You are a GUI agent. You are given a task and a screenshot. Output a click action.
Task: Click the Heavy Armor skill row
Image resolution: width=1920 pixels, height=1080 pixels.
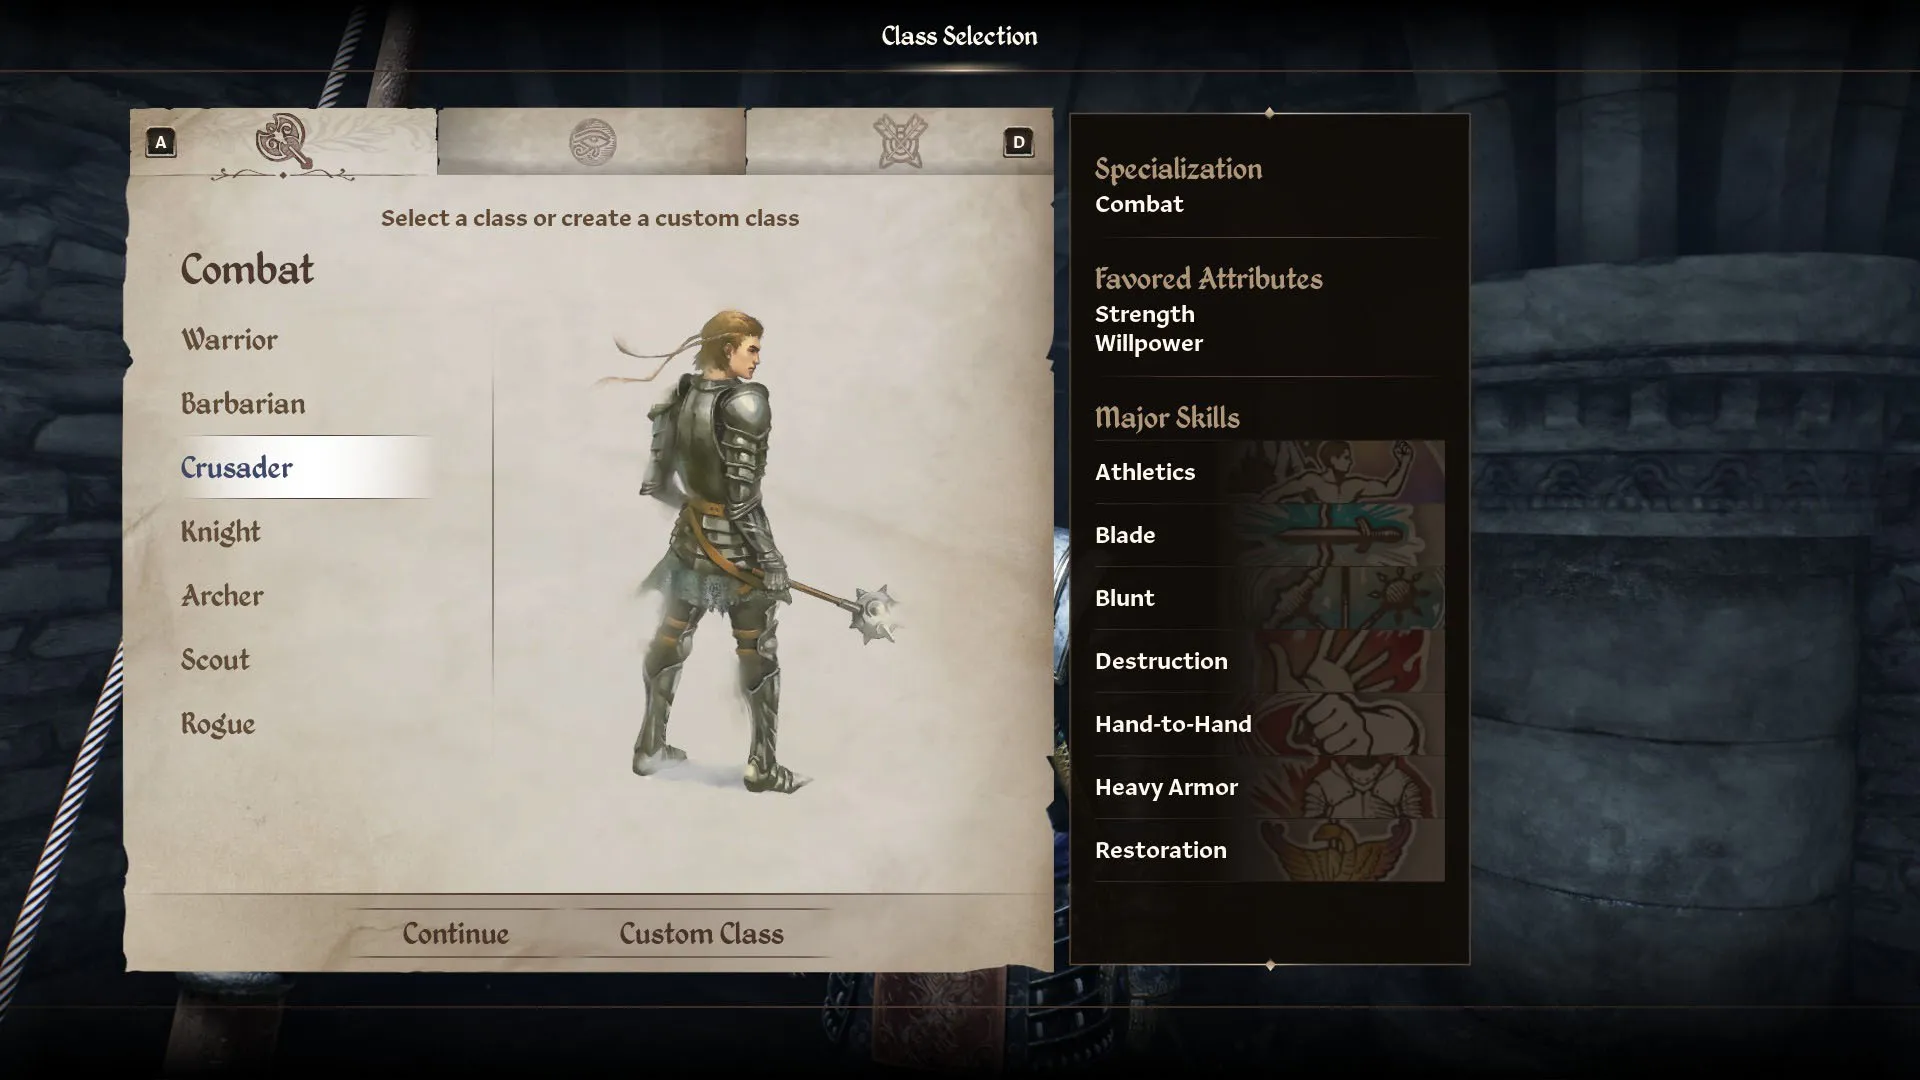[1269, 787]
